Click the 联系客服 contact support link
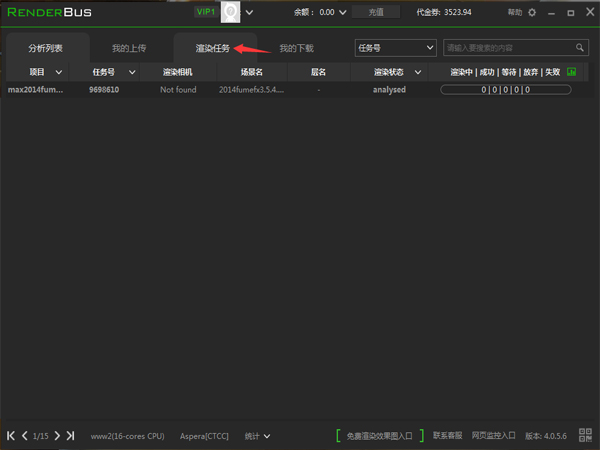This screenshot has height=450, width=600. coord(447,435)
